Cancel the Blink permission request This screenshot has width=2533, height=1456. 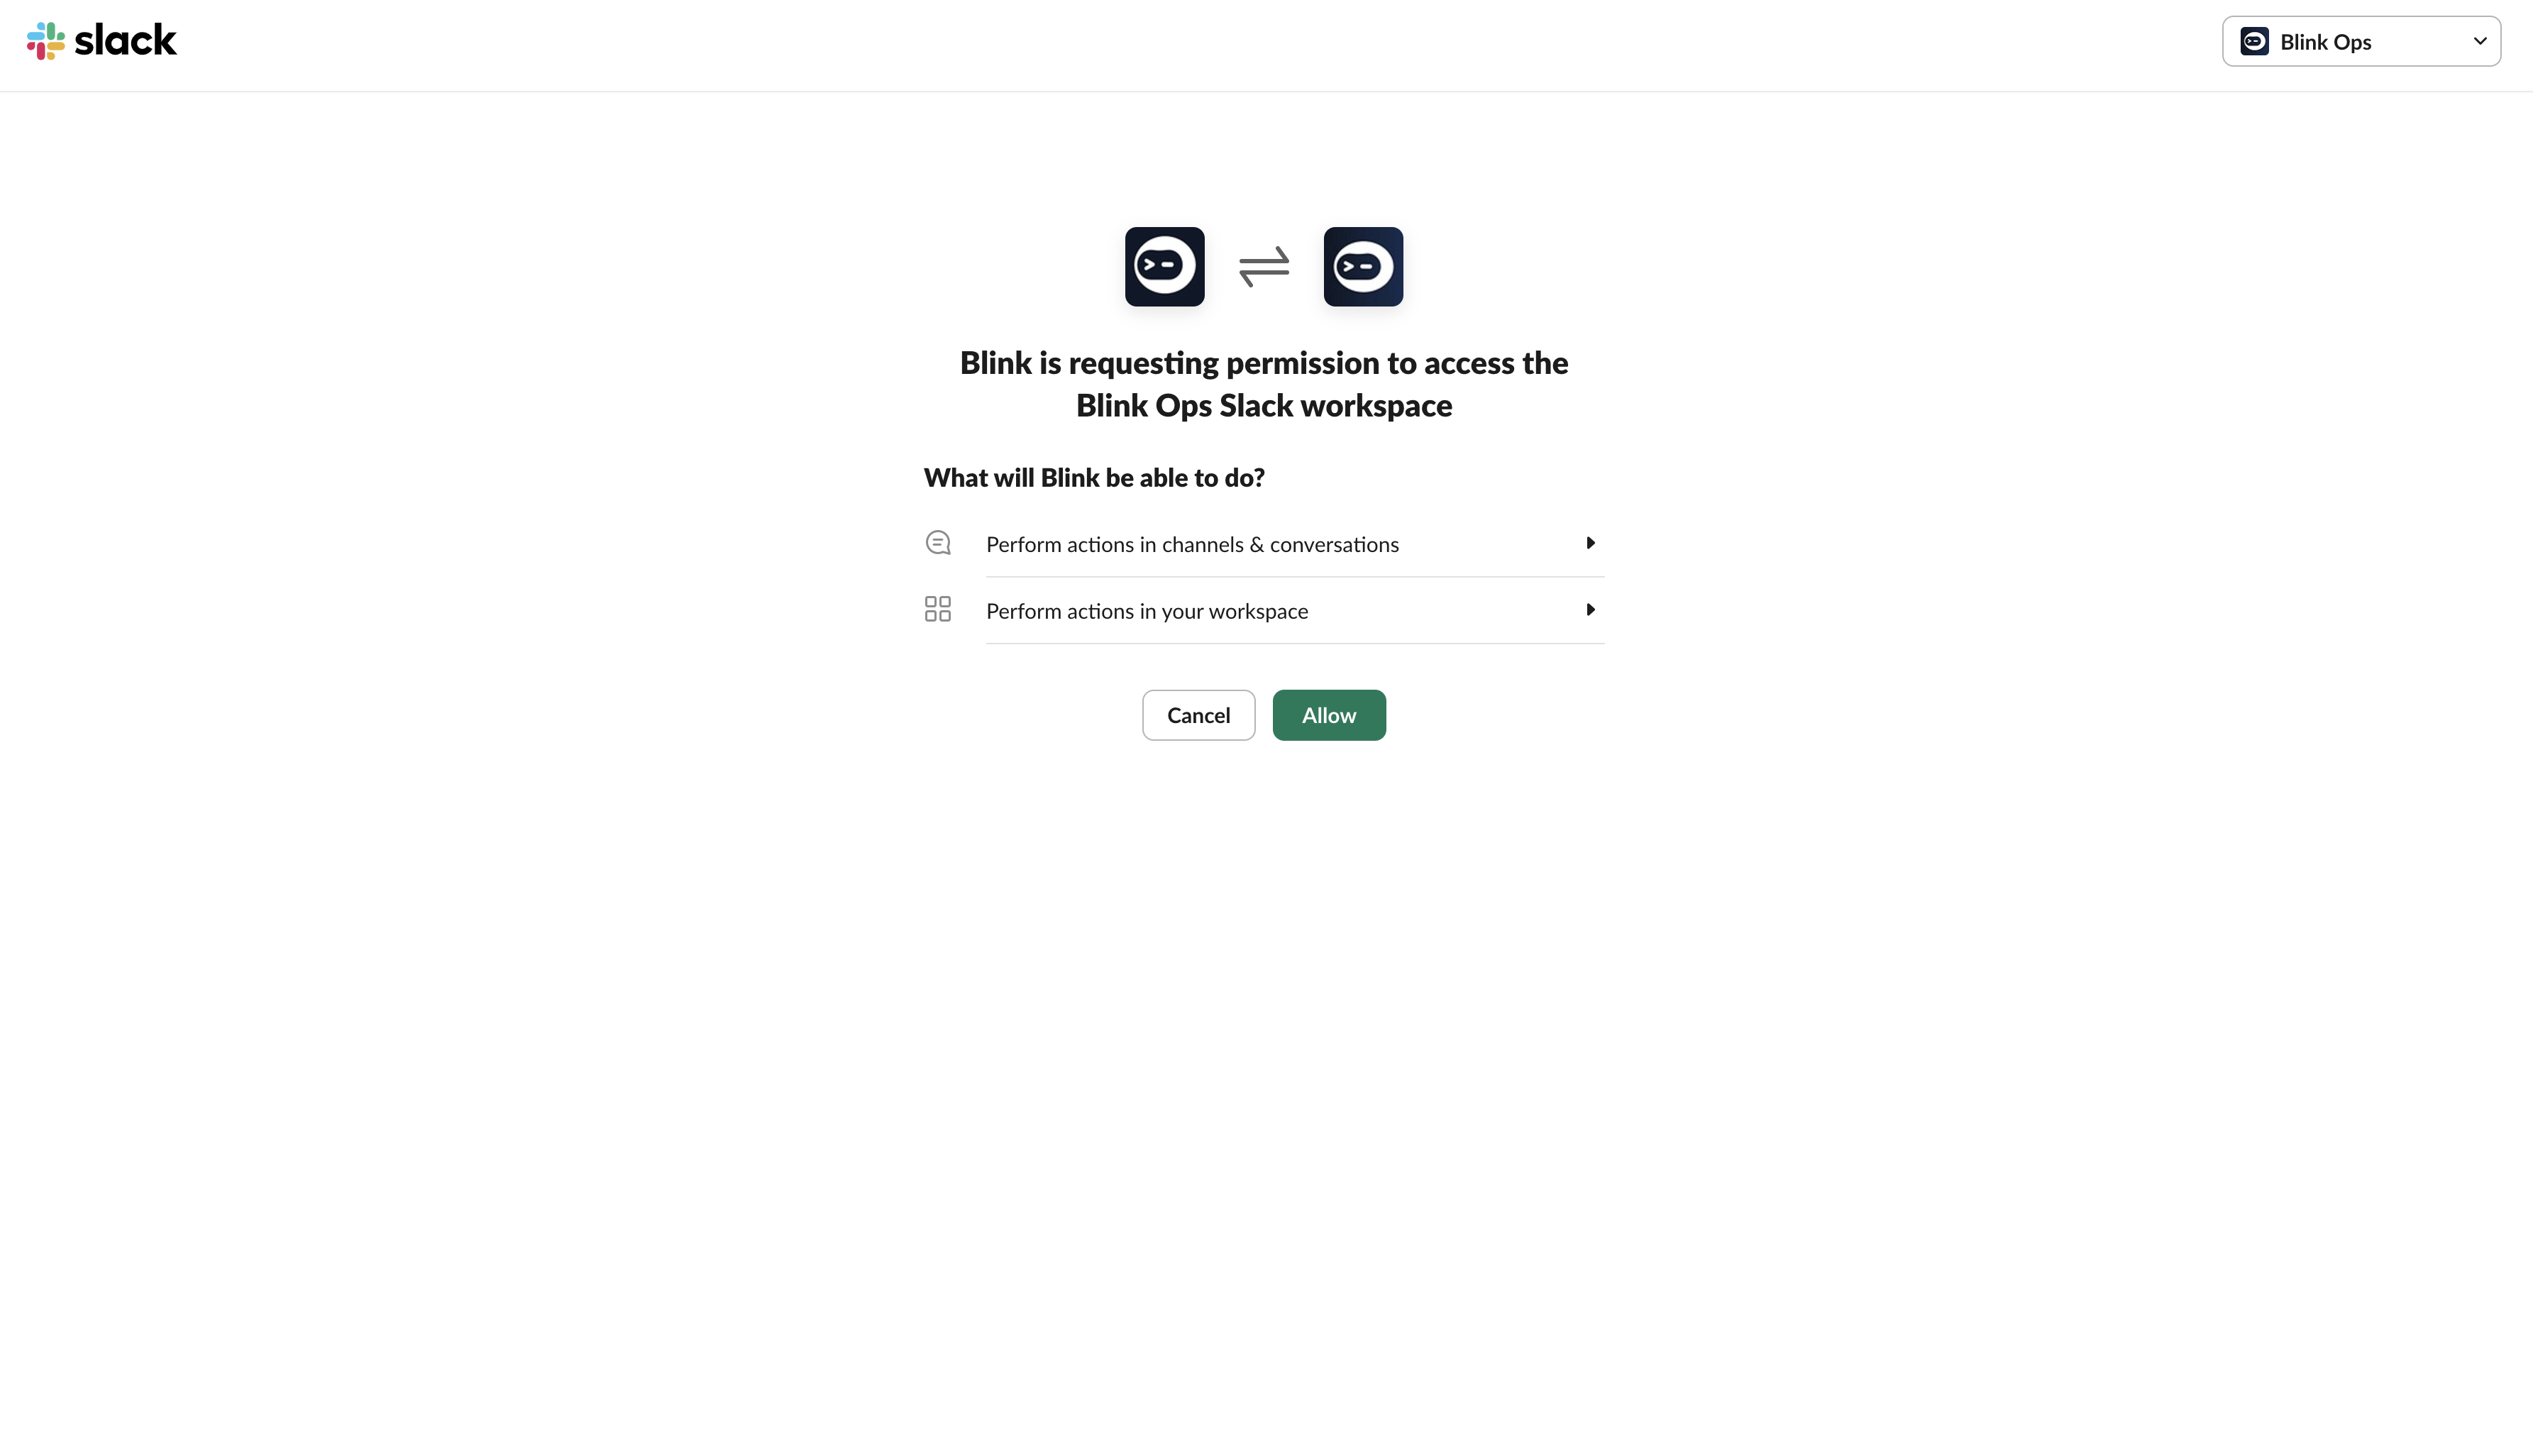[x=1198, y=715]
